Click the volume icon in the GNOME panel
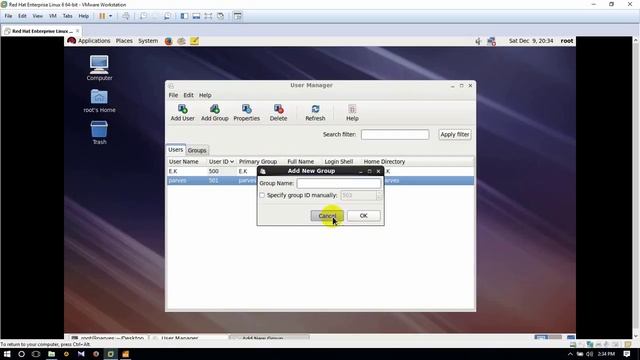 click(478, 41)
